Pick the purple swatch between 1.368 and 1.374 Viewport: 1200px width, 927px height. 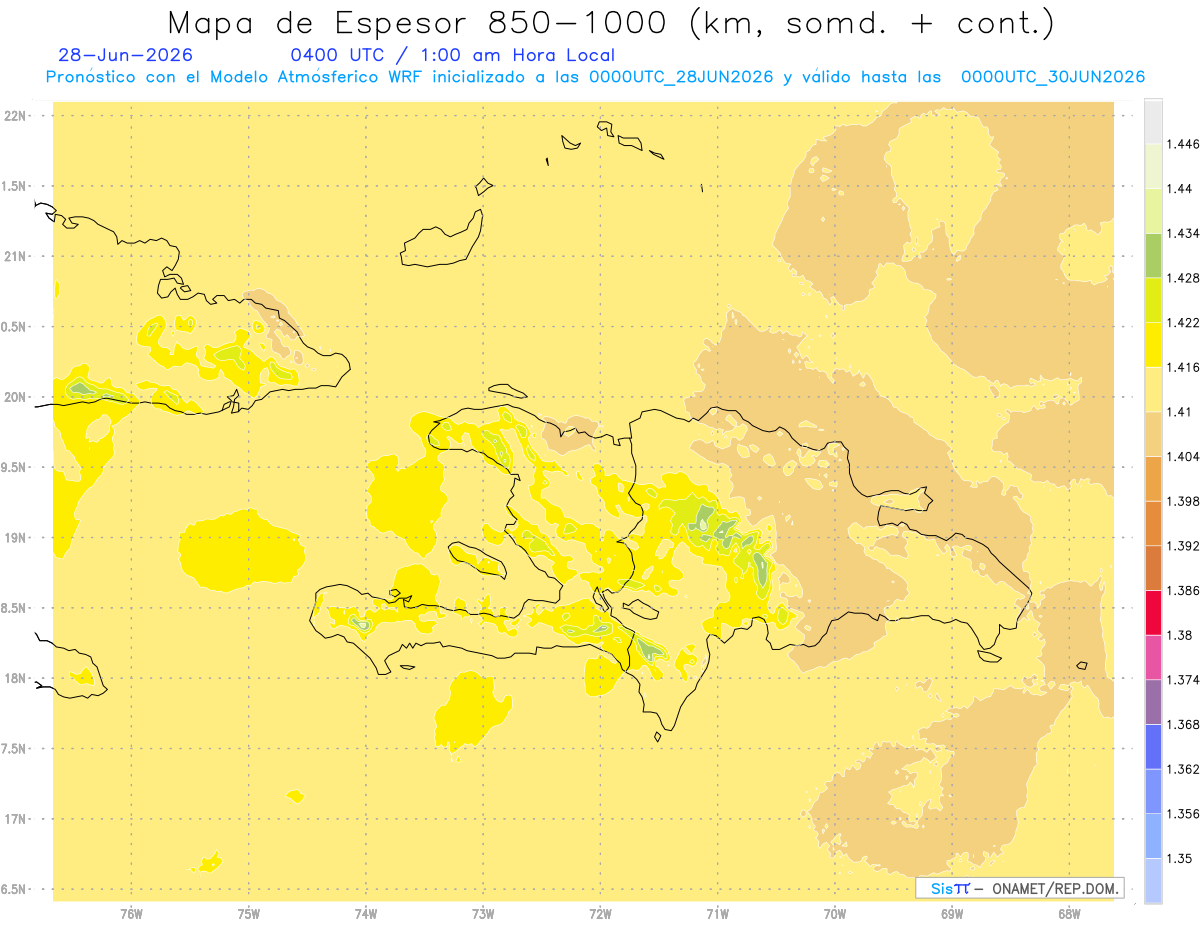tap(1153, 701)
